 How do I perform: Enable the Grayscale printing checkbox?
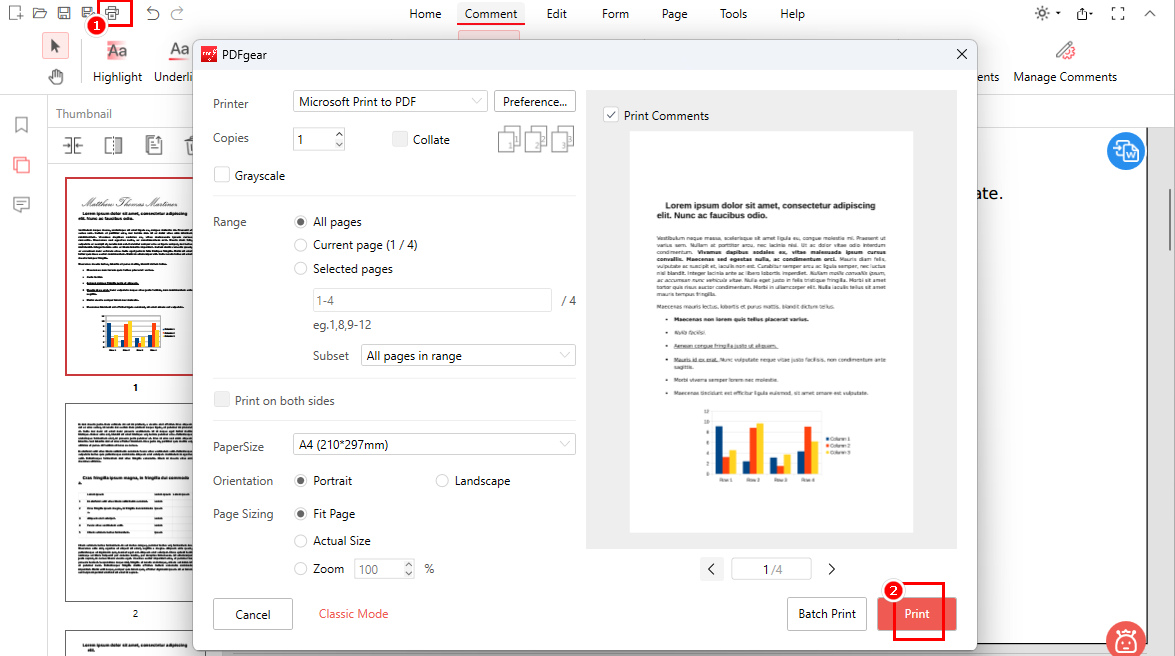pos(221,174)
